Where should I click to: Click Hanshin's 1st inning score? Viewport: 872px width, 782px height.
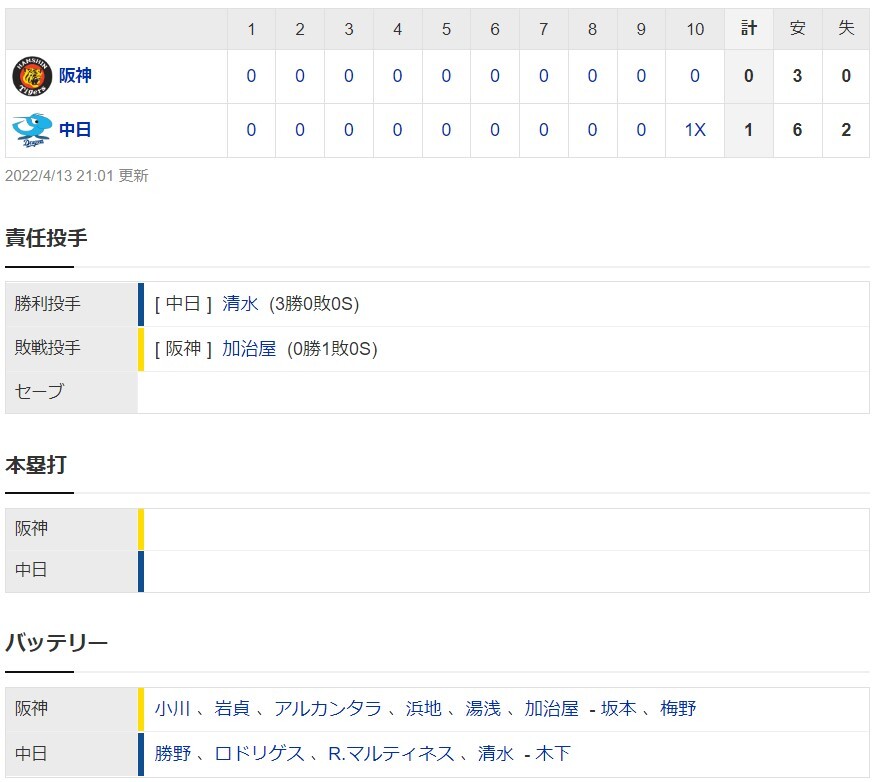pyautogui.click(x=251, y=76)
